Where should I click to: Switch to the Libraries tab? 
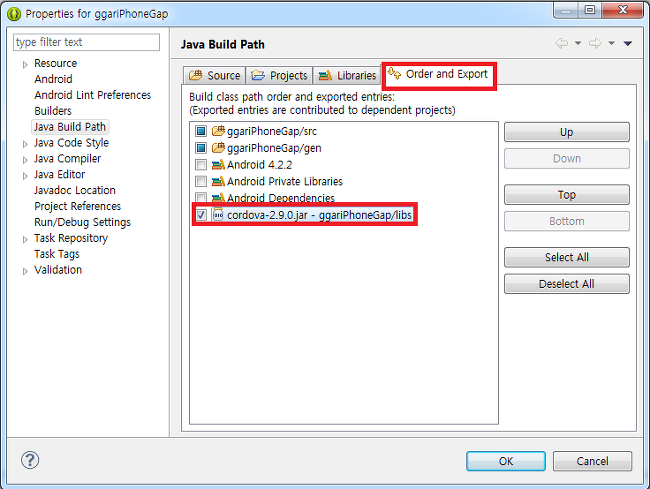[347, 75]
